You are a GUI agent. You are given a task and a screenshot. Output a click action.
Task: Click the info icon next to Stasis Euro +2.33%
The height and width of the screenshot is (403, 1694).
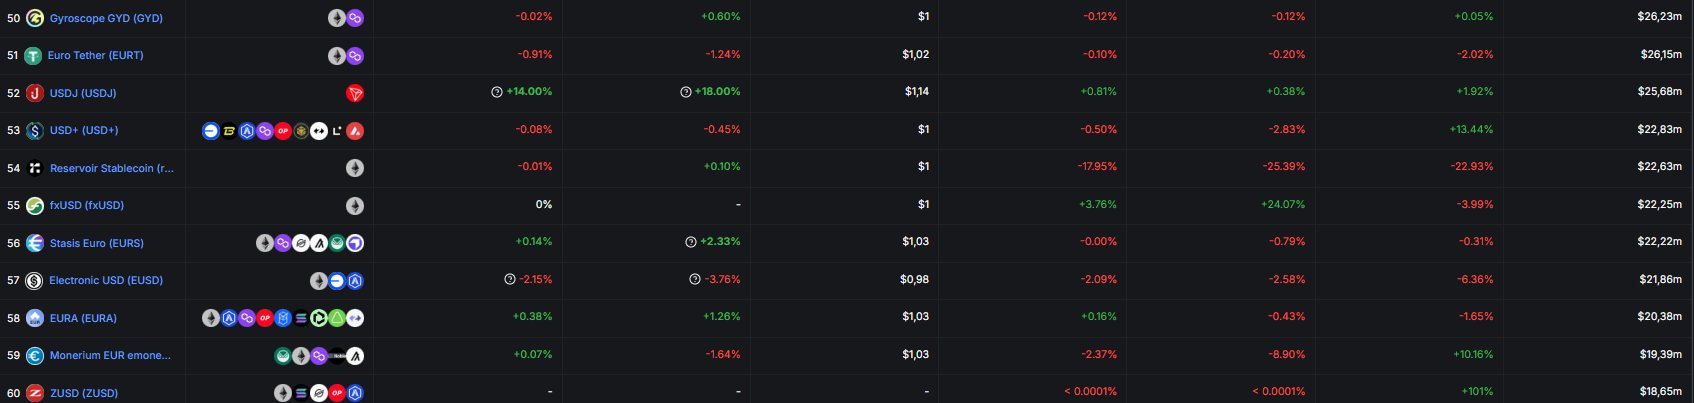(691, 242)
